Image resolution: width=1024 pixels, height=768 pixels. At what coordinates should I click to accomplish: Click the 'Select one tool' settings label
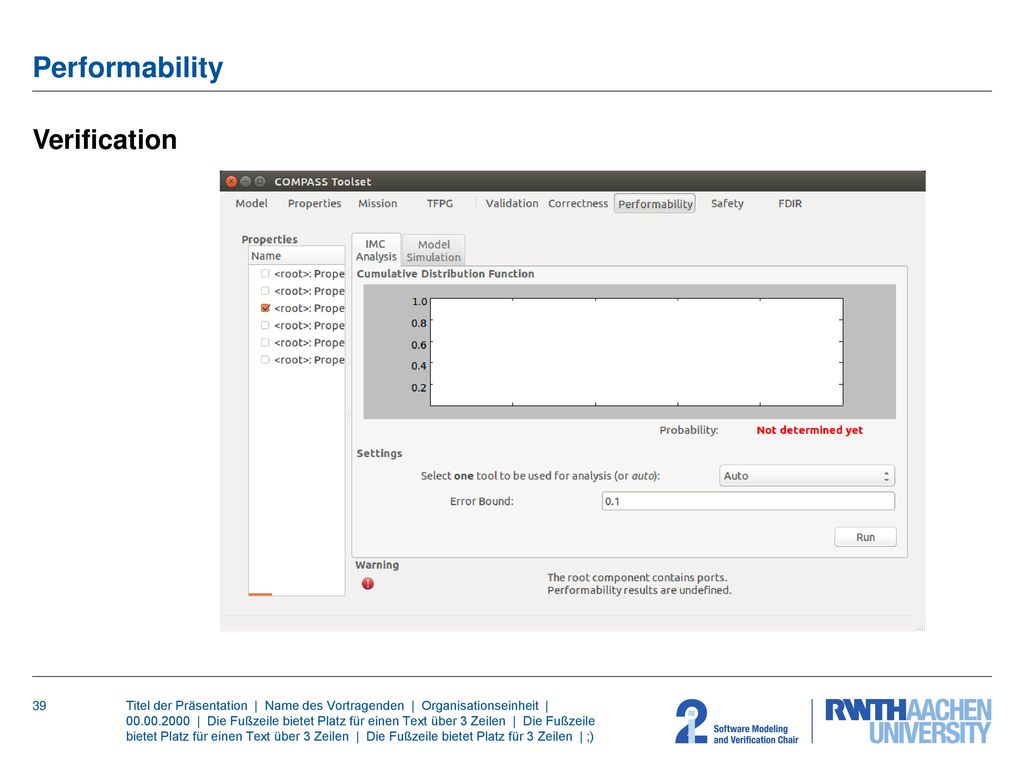click(x=540, y=476)
